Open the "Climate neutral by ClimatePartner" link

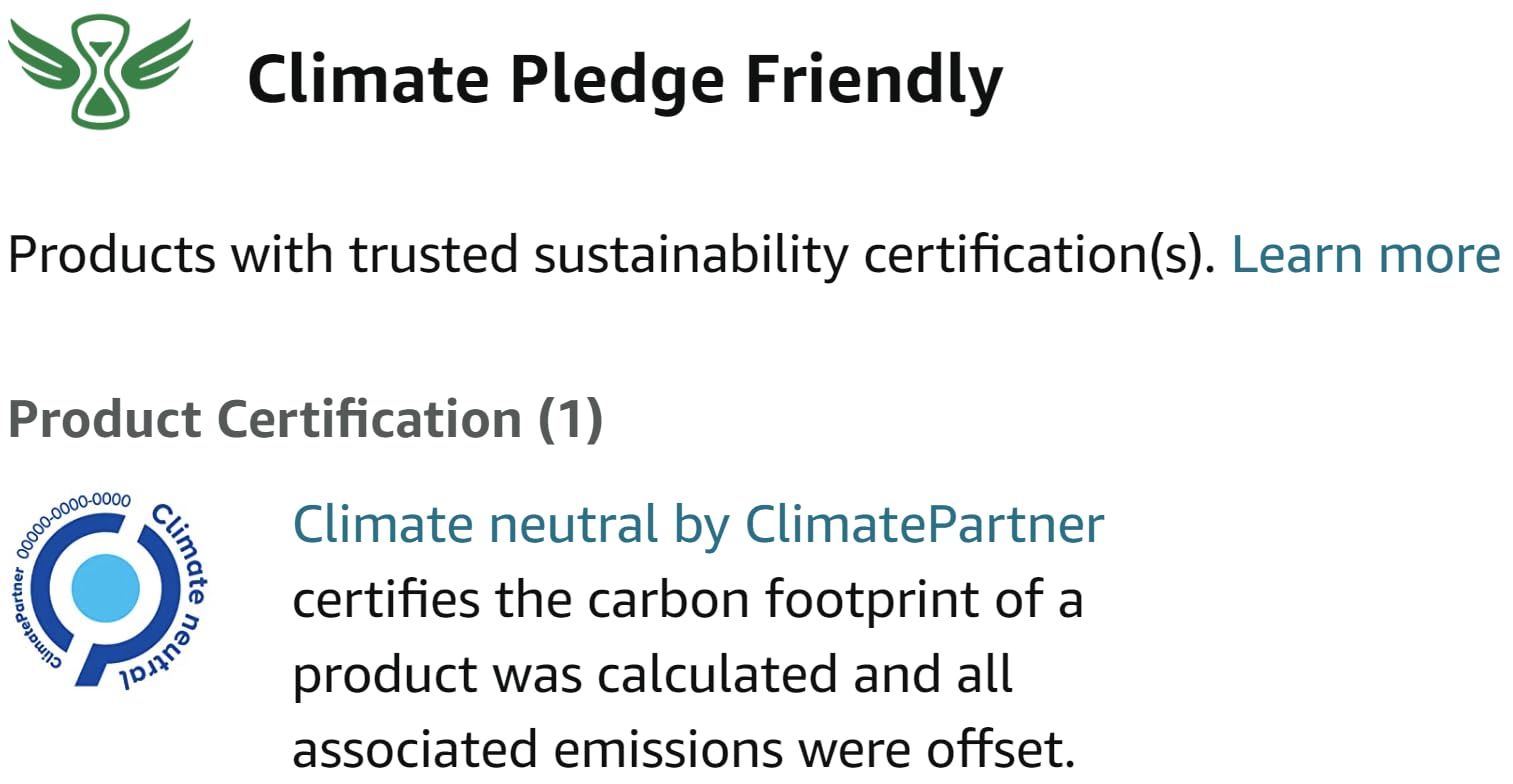[698, 524]
